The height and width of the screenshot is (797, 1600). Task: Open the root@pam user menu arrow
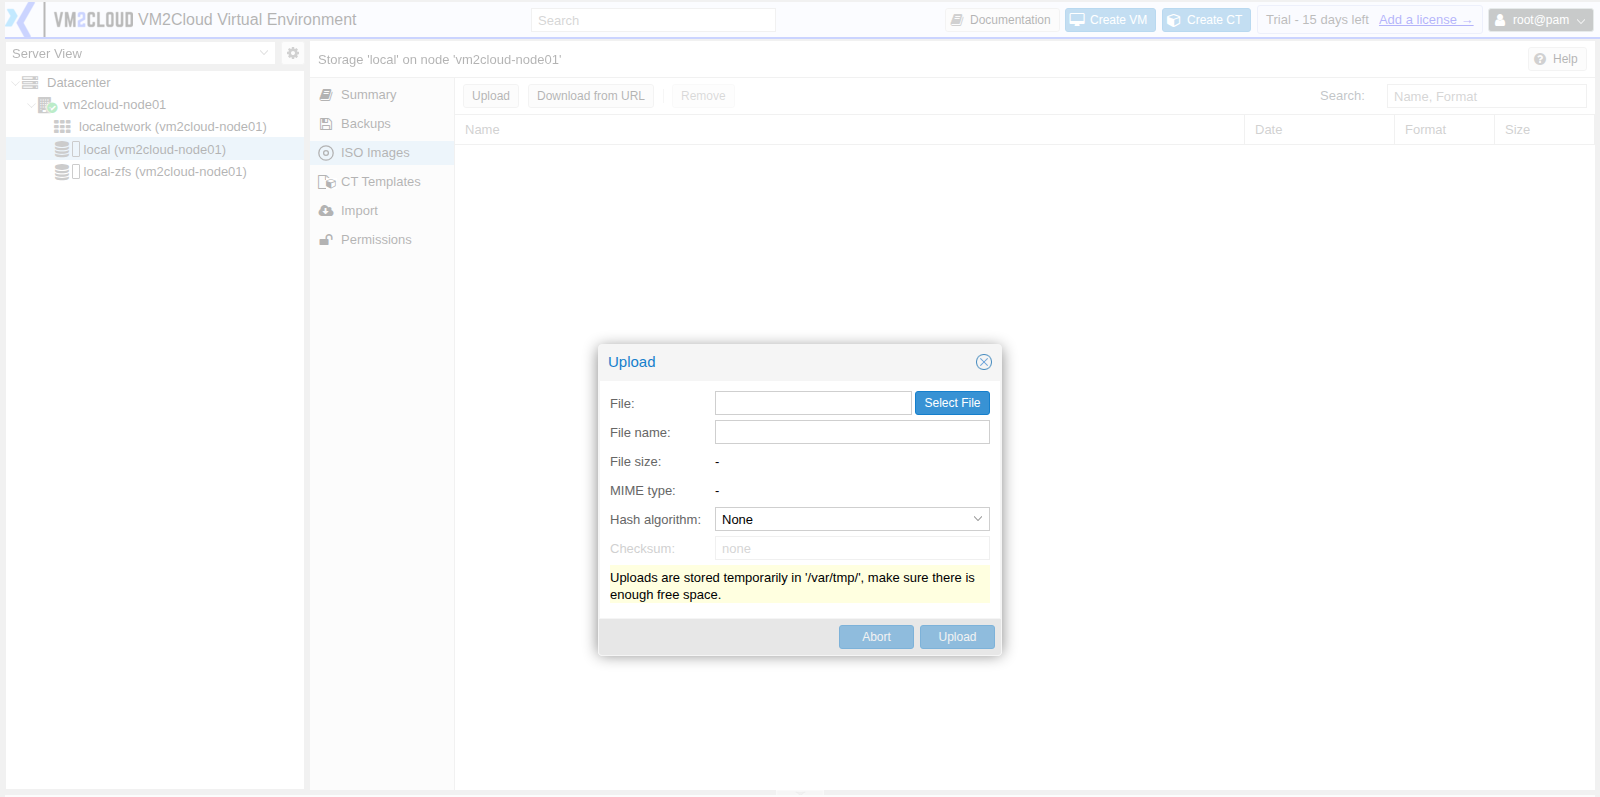(x=1581, y=20)
